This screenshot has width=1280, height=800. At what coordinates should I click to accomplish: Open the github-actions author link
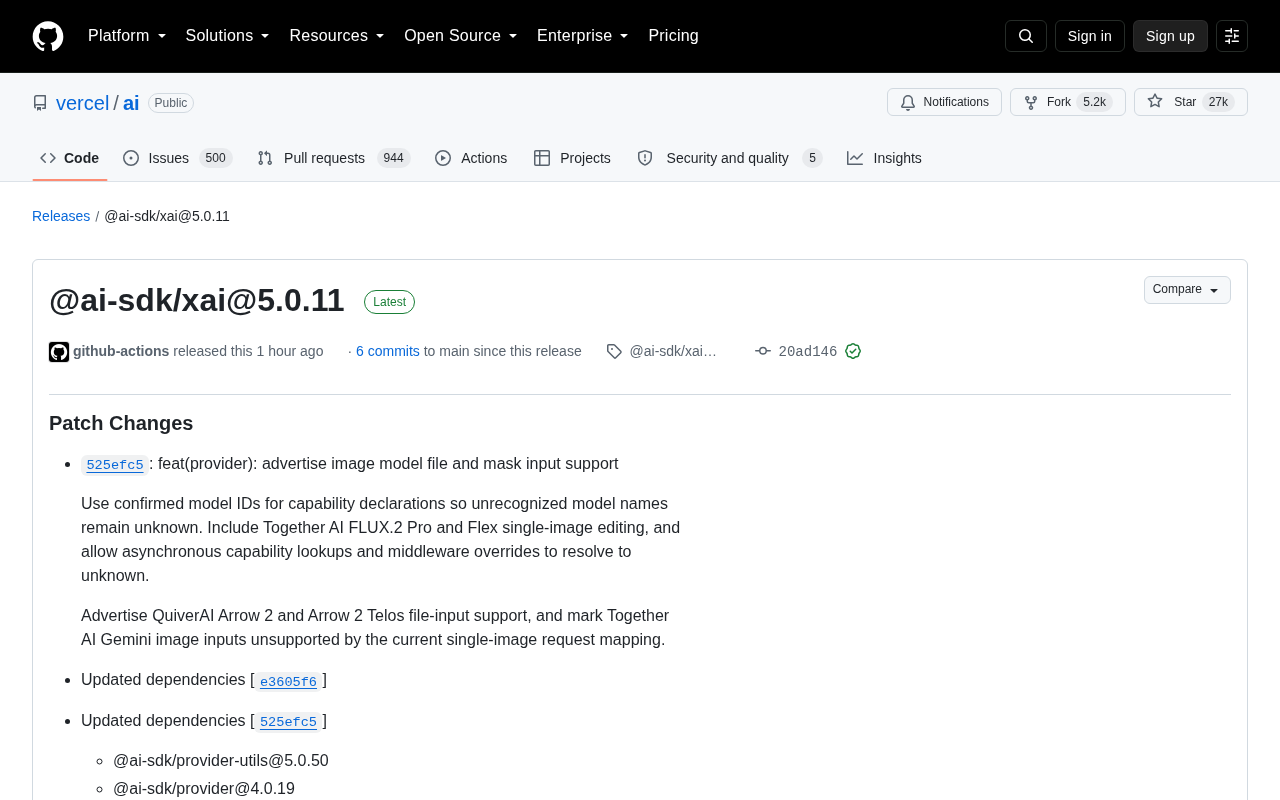point(121,351)
